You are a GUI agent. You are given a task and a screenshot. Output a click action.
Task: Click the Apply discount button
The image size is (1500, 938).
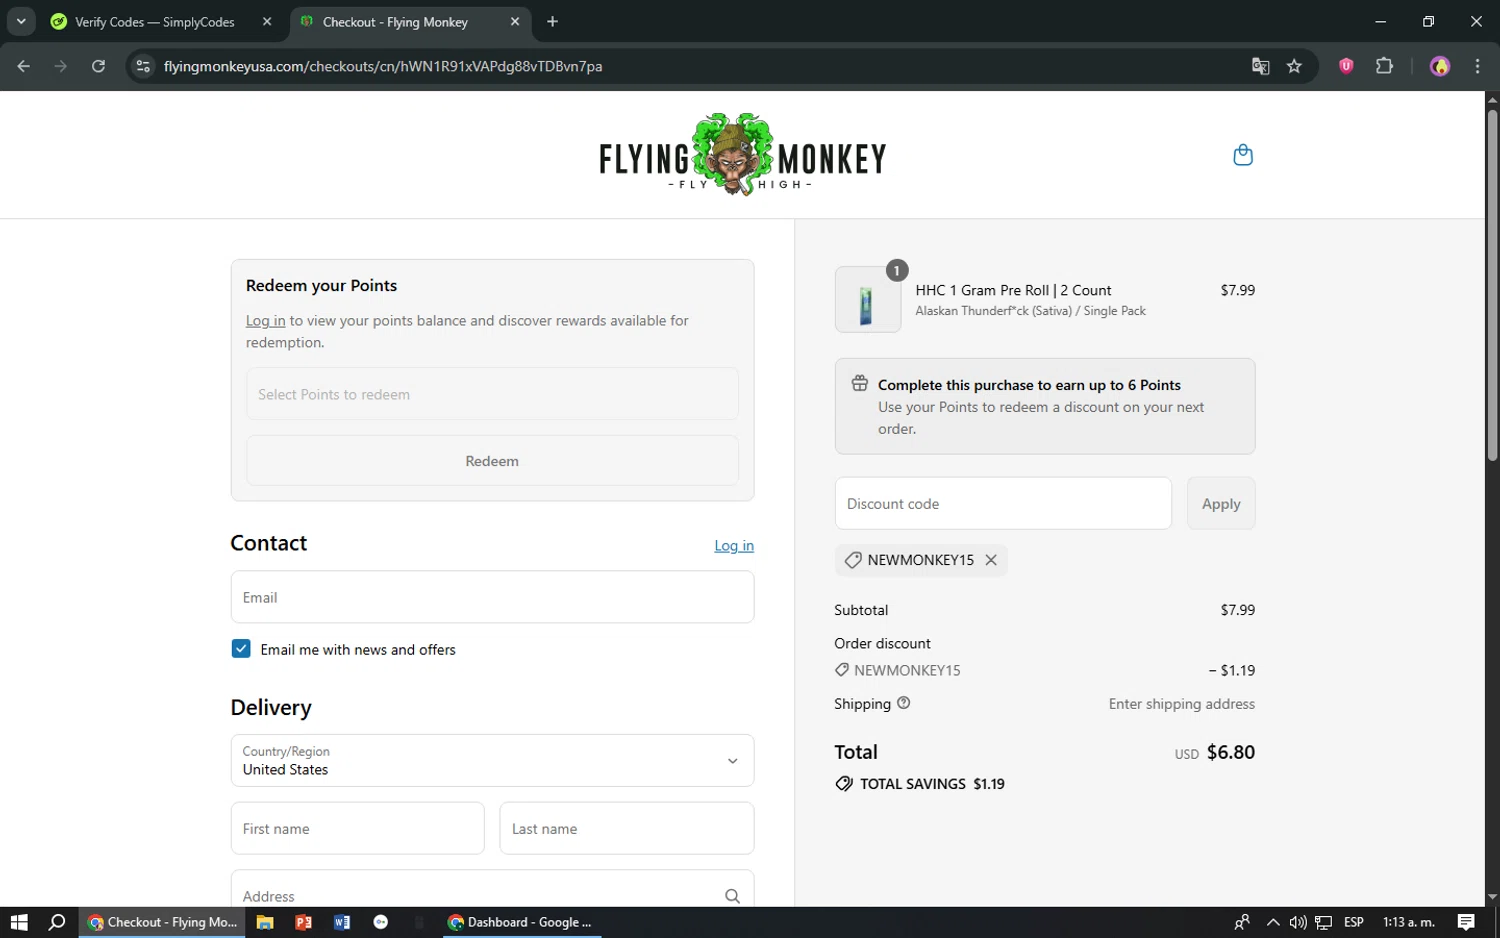[x=1221, y=504]
